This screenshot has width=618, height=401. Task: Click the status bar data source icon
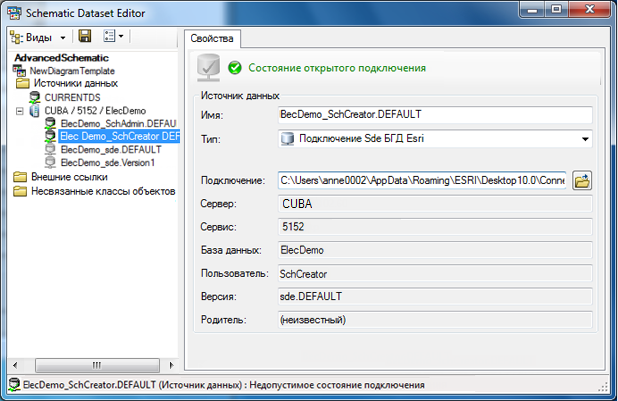click(x=15, y=385)
